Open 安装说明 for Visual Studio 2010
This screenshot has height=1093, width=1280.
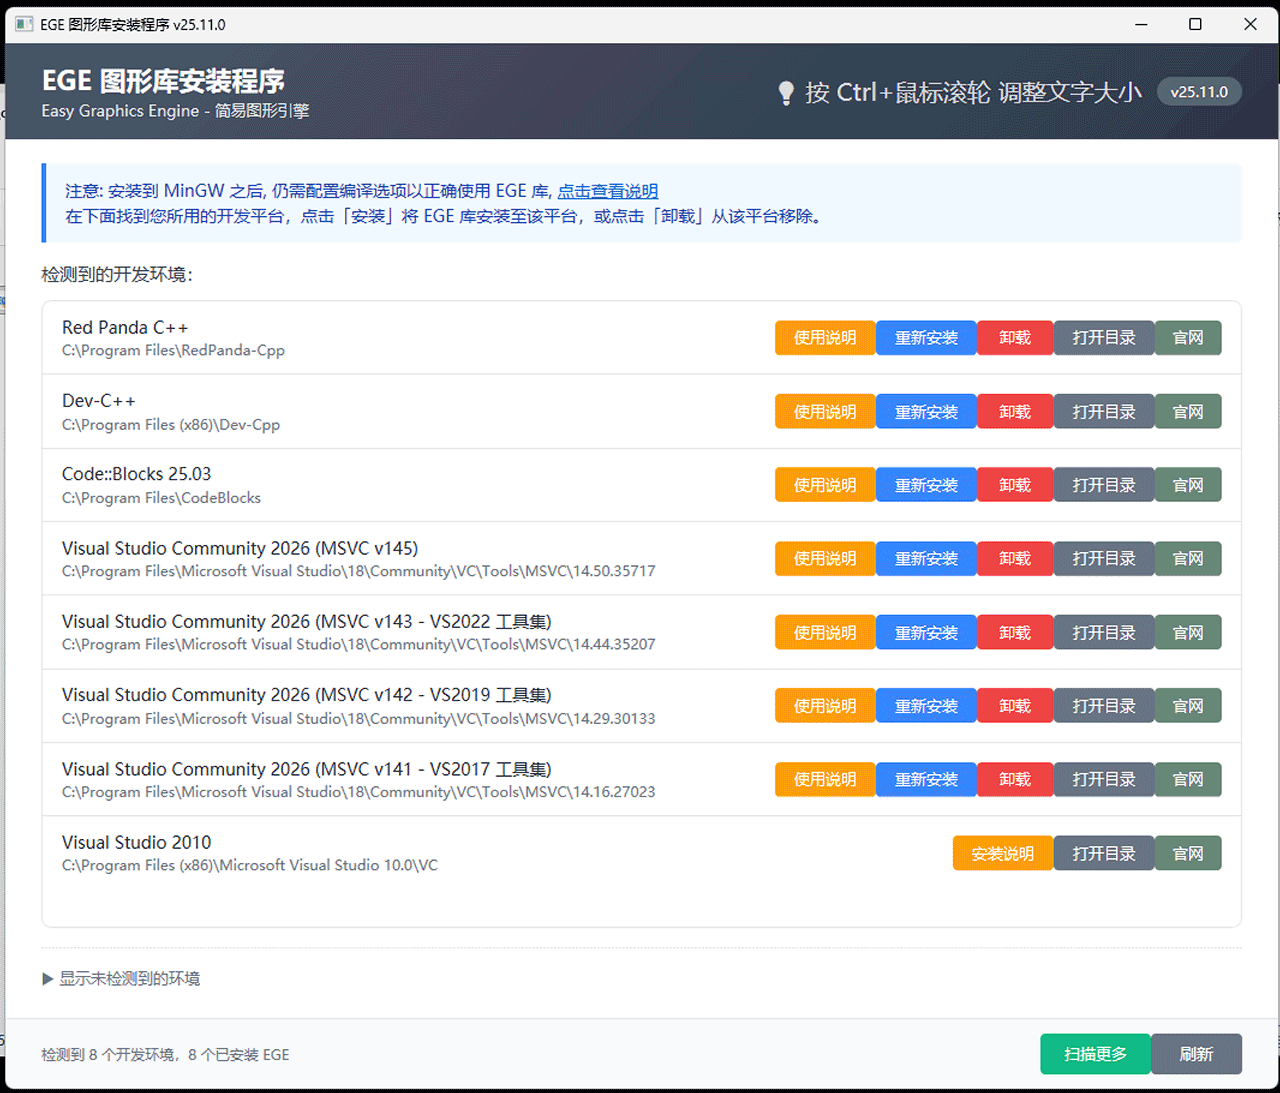[x=1002, y=854]
